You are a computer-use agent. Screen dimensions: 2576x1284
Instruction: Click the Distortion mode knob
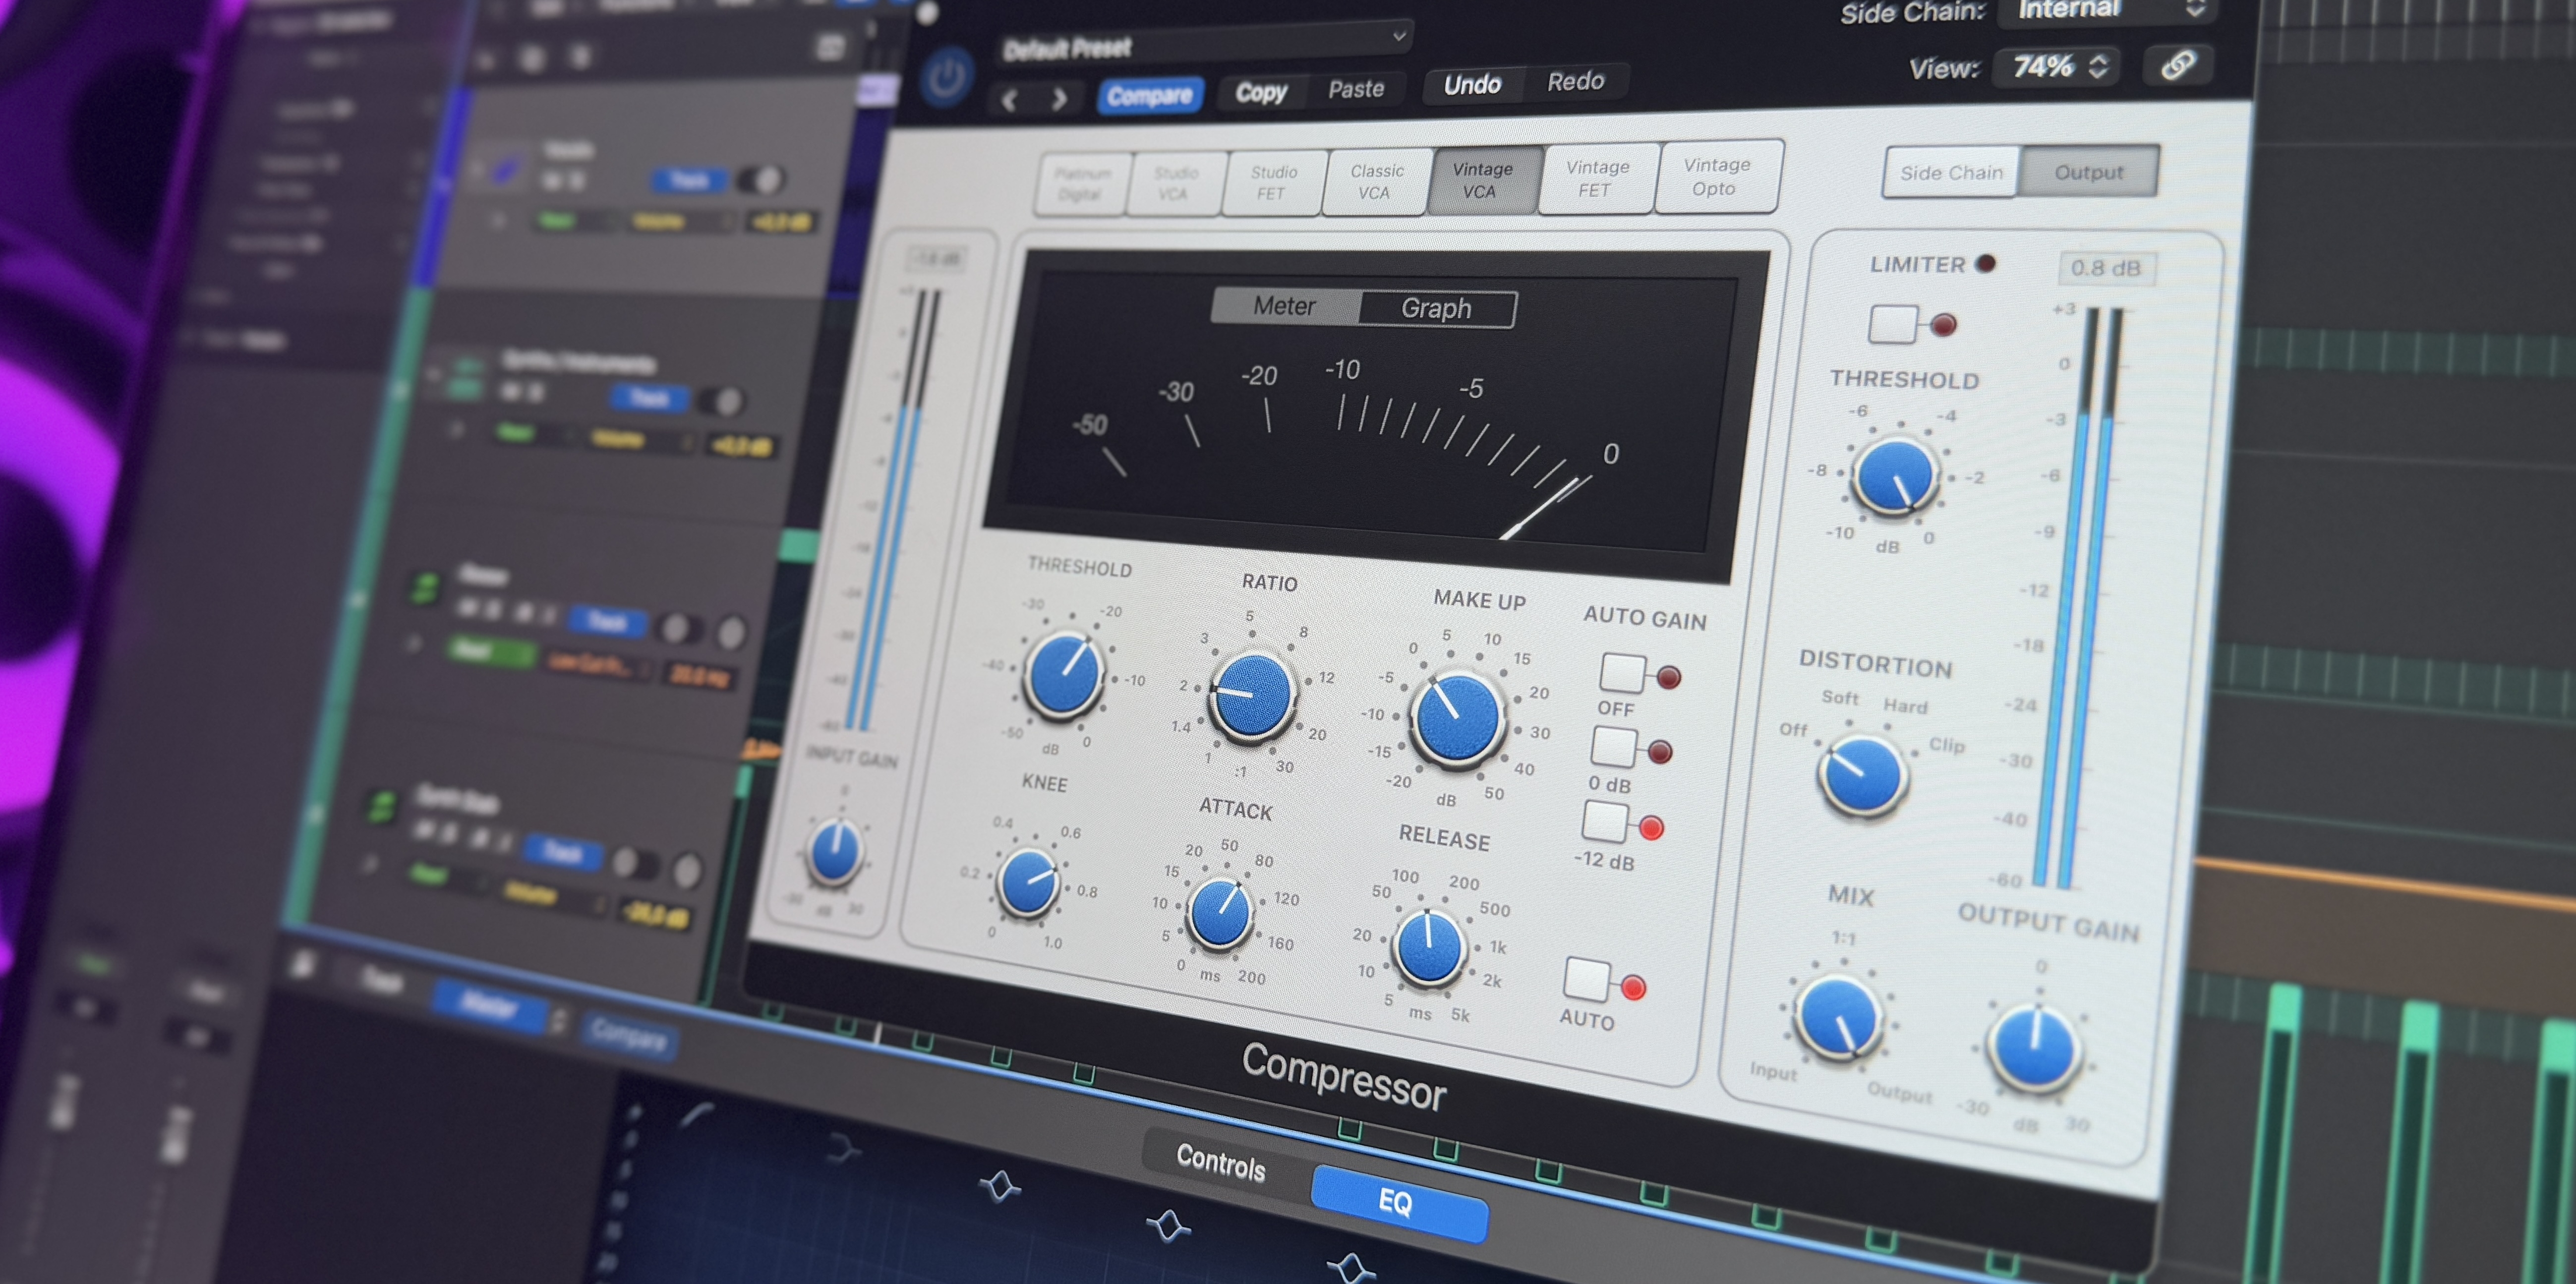(1863, 775)
